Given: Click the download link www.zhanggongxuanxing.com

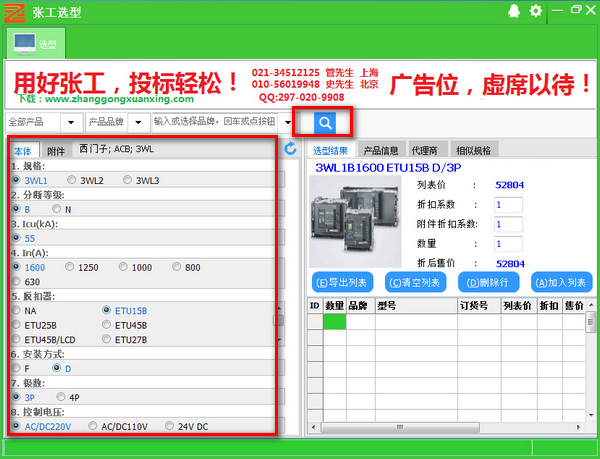Looking at the screenshot, I should click(119, 99).
